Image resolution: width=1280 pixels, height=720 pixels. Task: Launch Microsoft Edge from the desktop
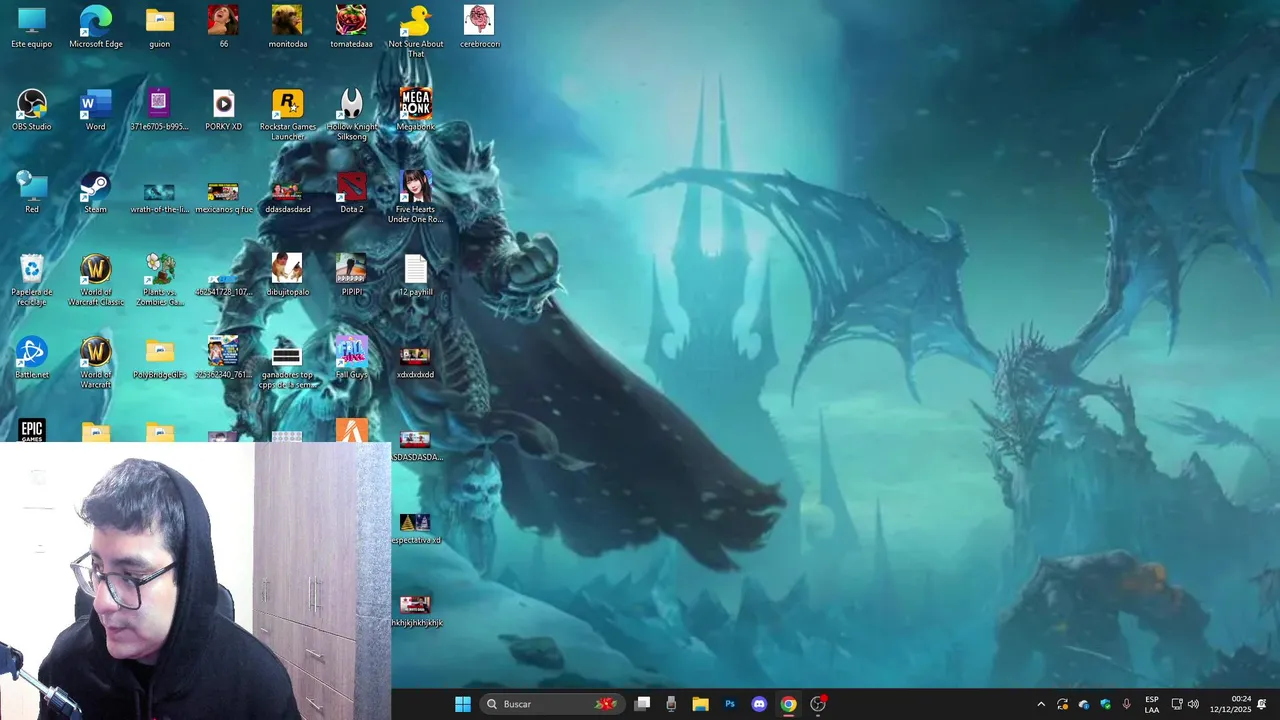pos(96,27)
